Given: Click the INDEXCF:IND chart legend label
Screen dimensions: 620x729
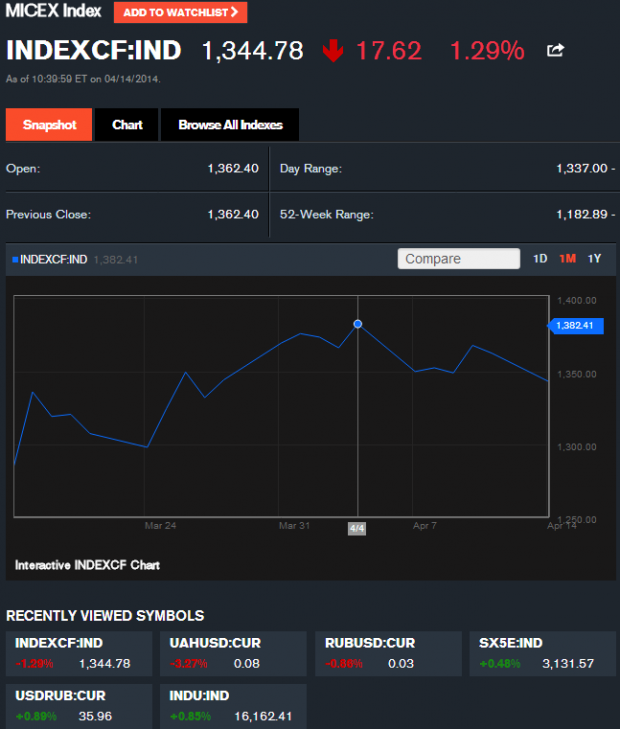Looking at the screenshot, I should (x=53, y=259).
